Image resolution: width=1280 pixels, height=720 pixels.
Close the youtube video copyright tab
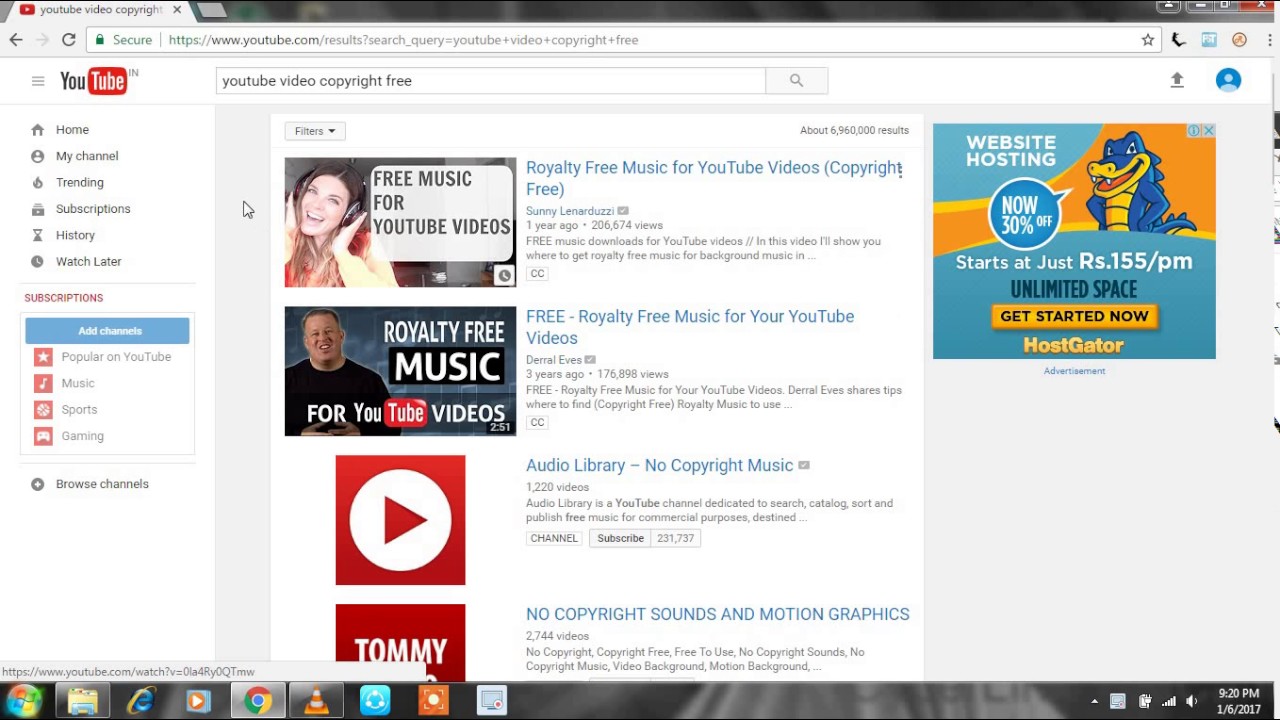coord(177,10)
